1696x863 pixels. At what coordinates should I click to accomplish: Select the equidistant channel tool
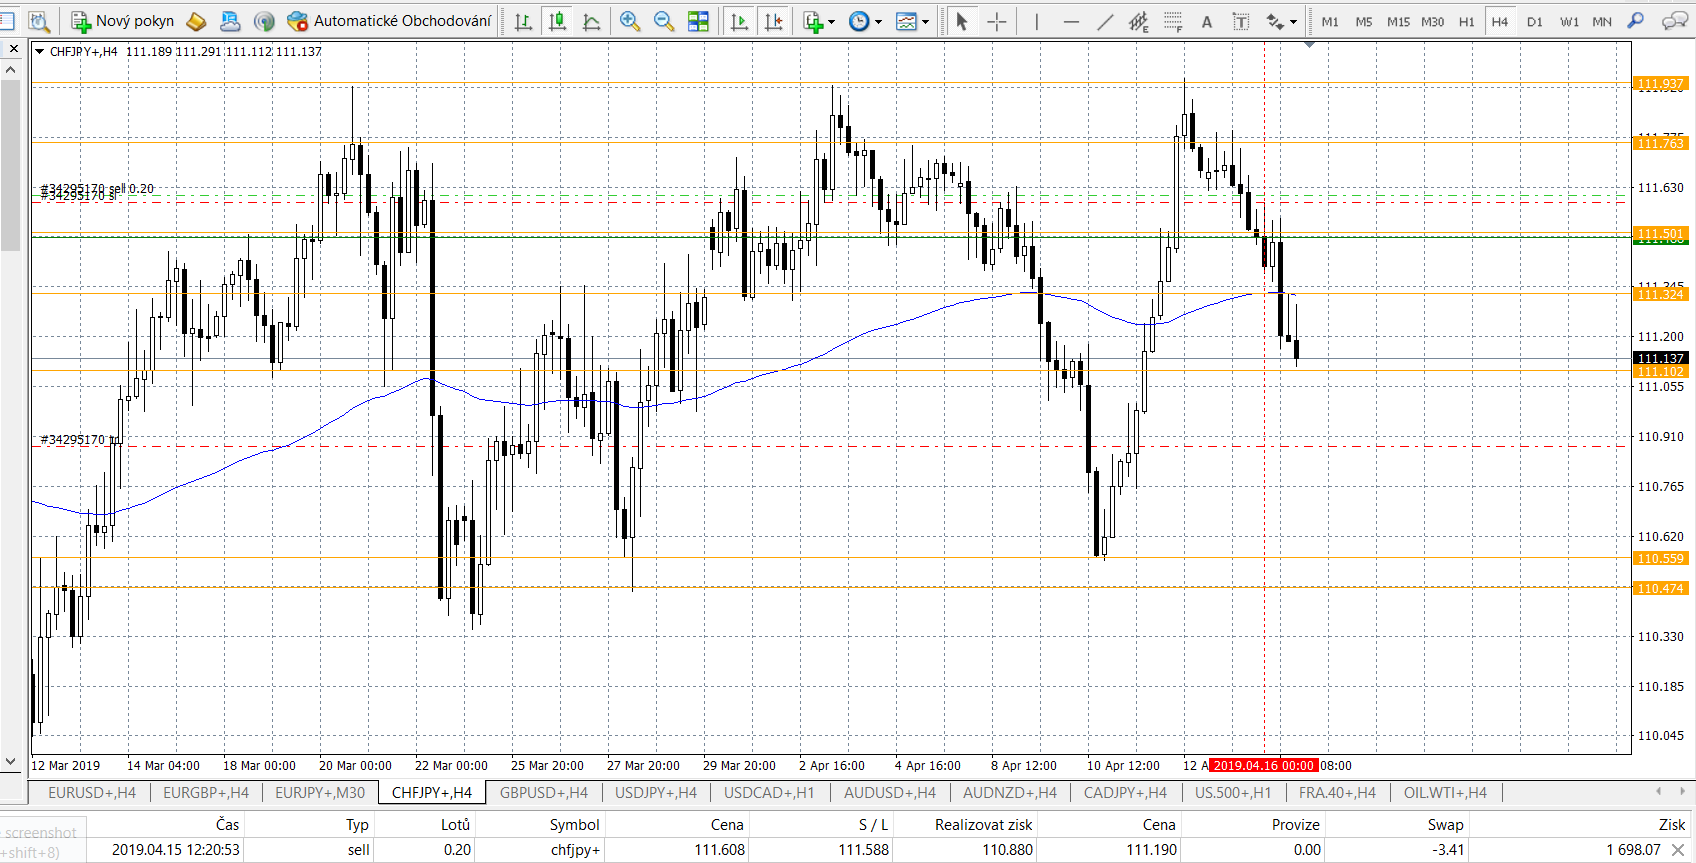[1139, 21]
